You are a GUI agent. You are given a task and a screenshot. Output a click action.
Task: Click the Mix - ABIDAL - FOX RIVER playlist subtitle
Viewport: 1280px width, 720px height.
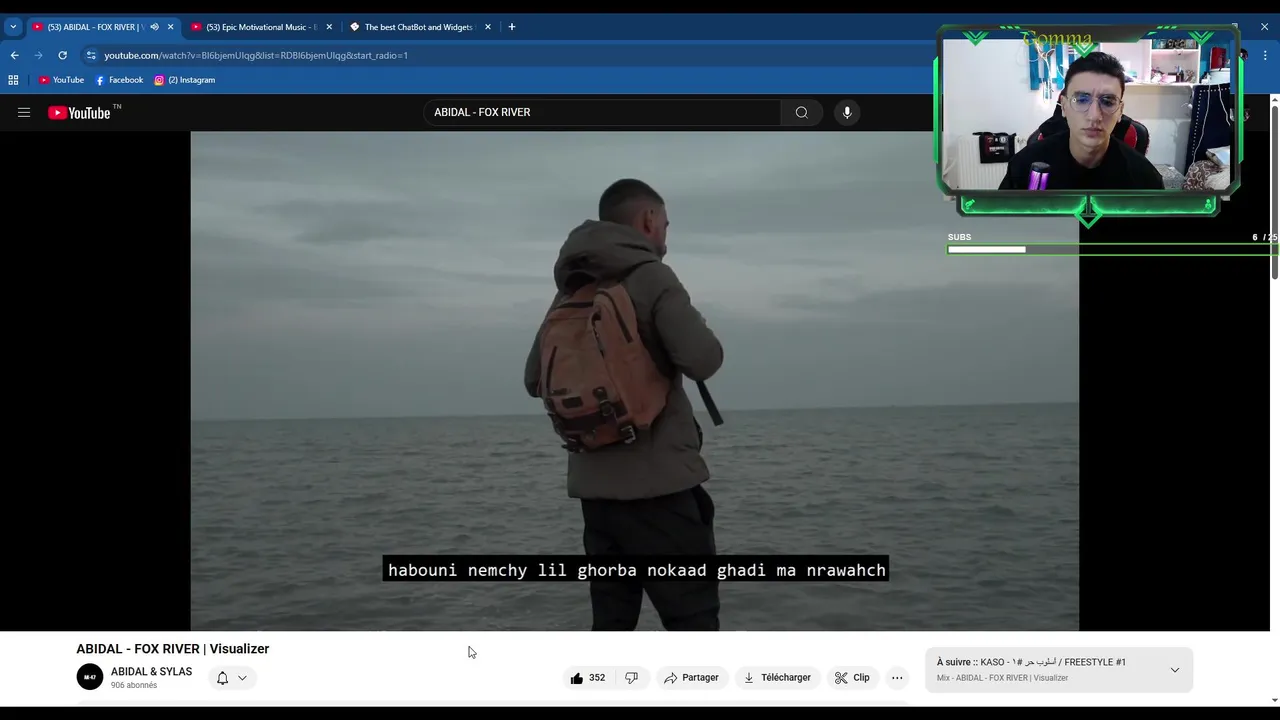(1002, 678)
